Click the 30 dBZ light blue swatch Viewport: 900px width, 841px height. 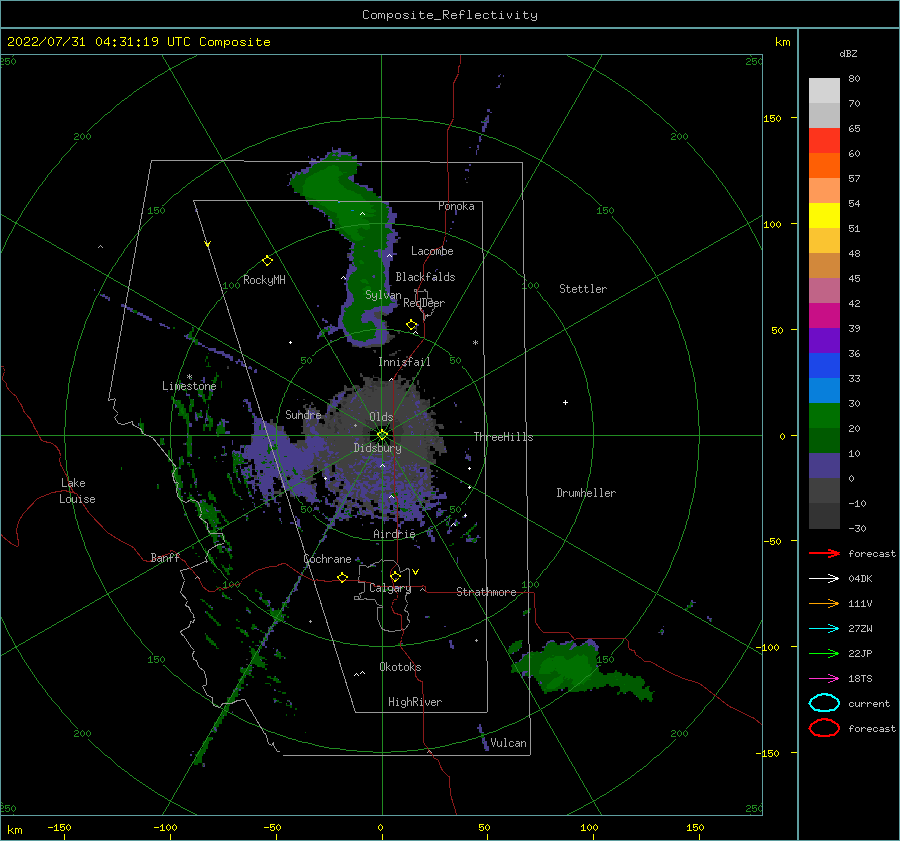(824, 390)
